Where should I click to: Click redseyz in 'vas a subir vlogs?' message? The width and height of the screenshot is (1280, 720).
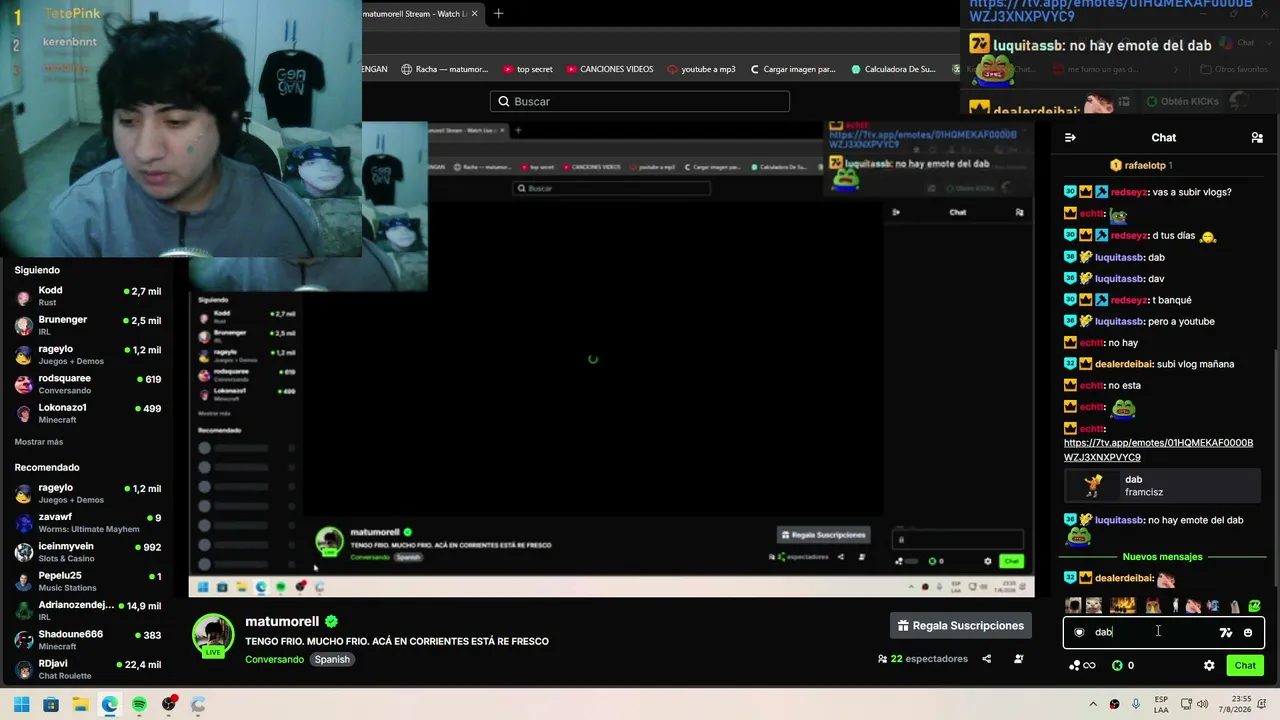1129,192
